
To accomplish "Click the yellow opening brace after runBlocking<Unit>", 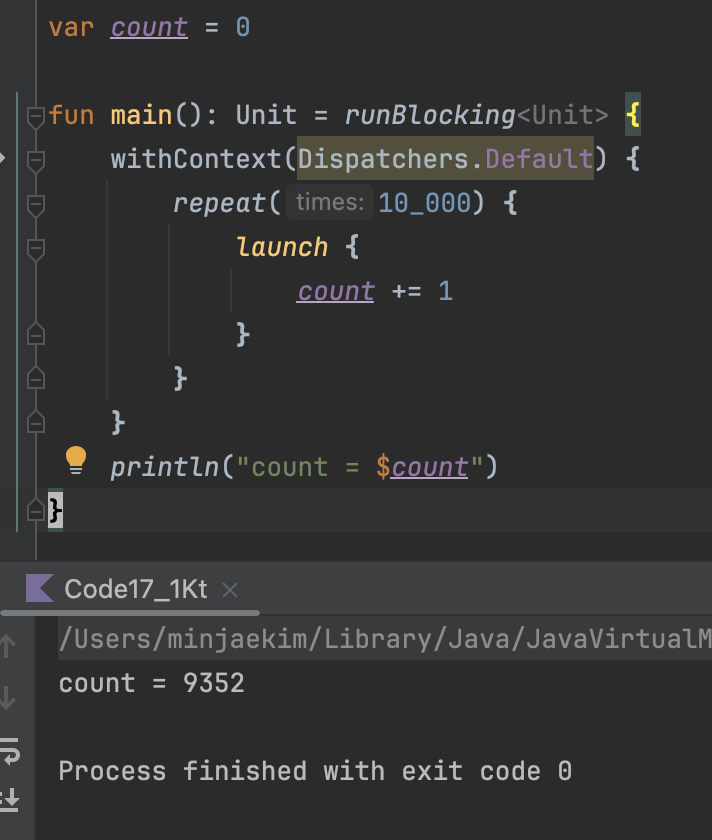I will coord(633,115).
